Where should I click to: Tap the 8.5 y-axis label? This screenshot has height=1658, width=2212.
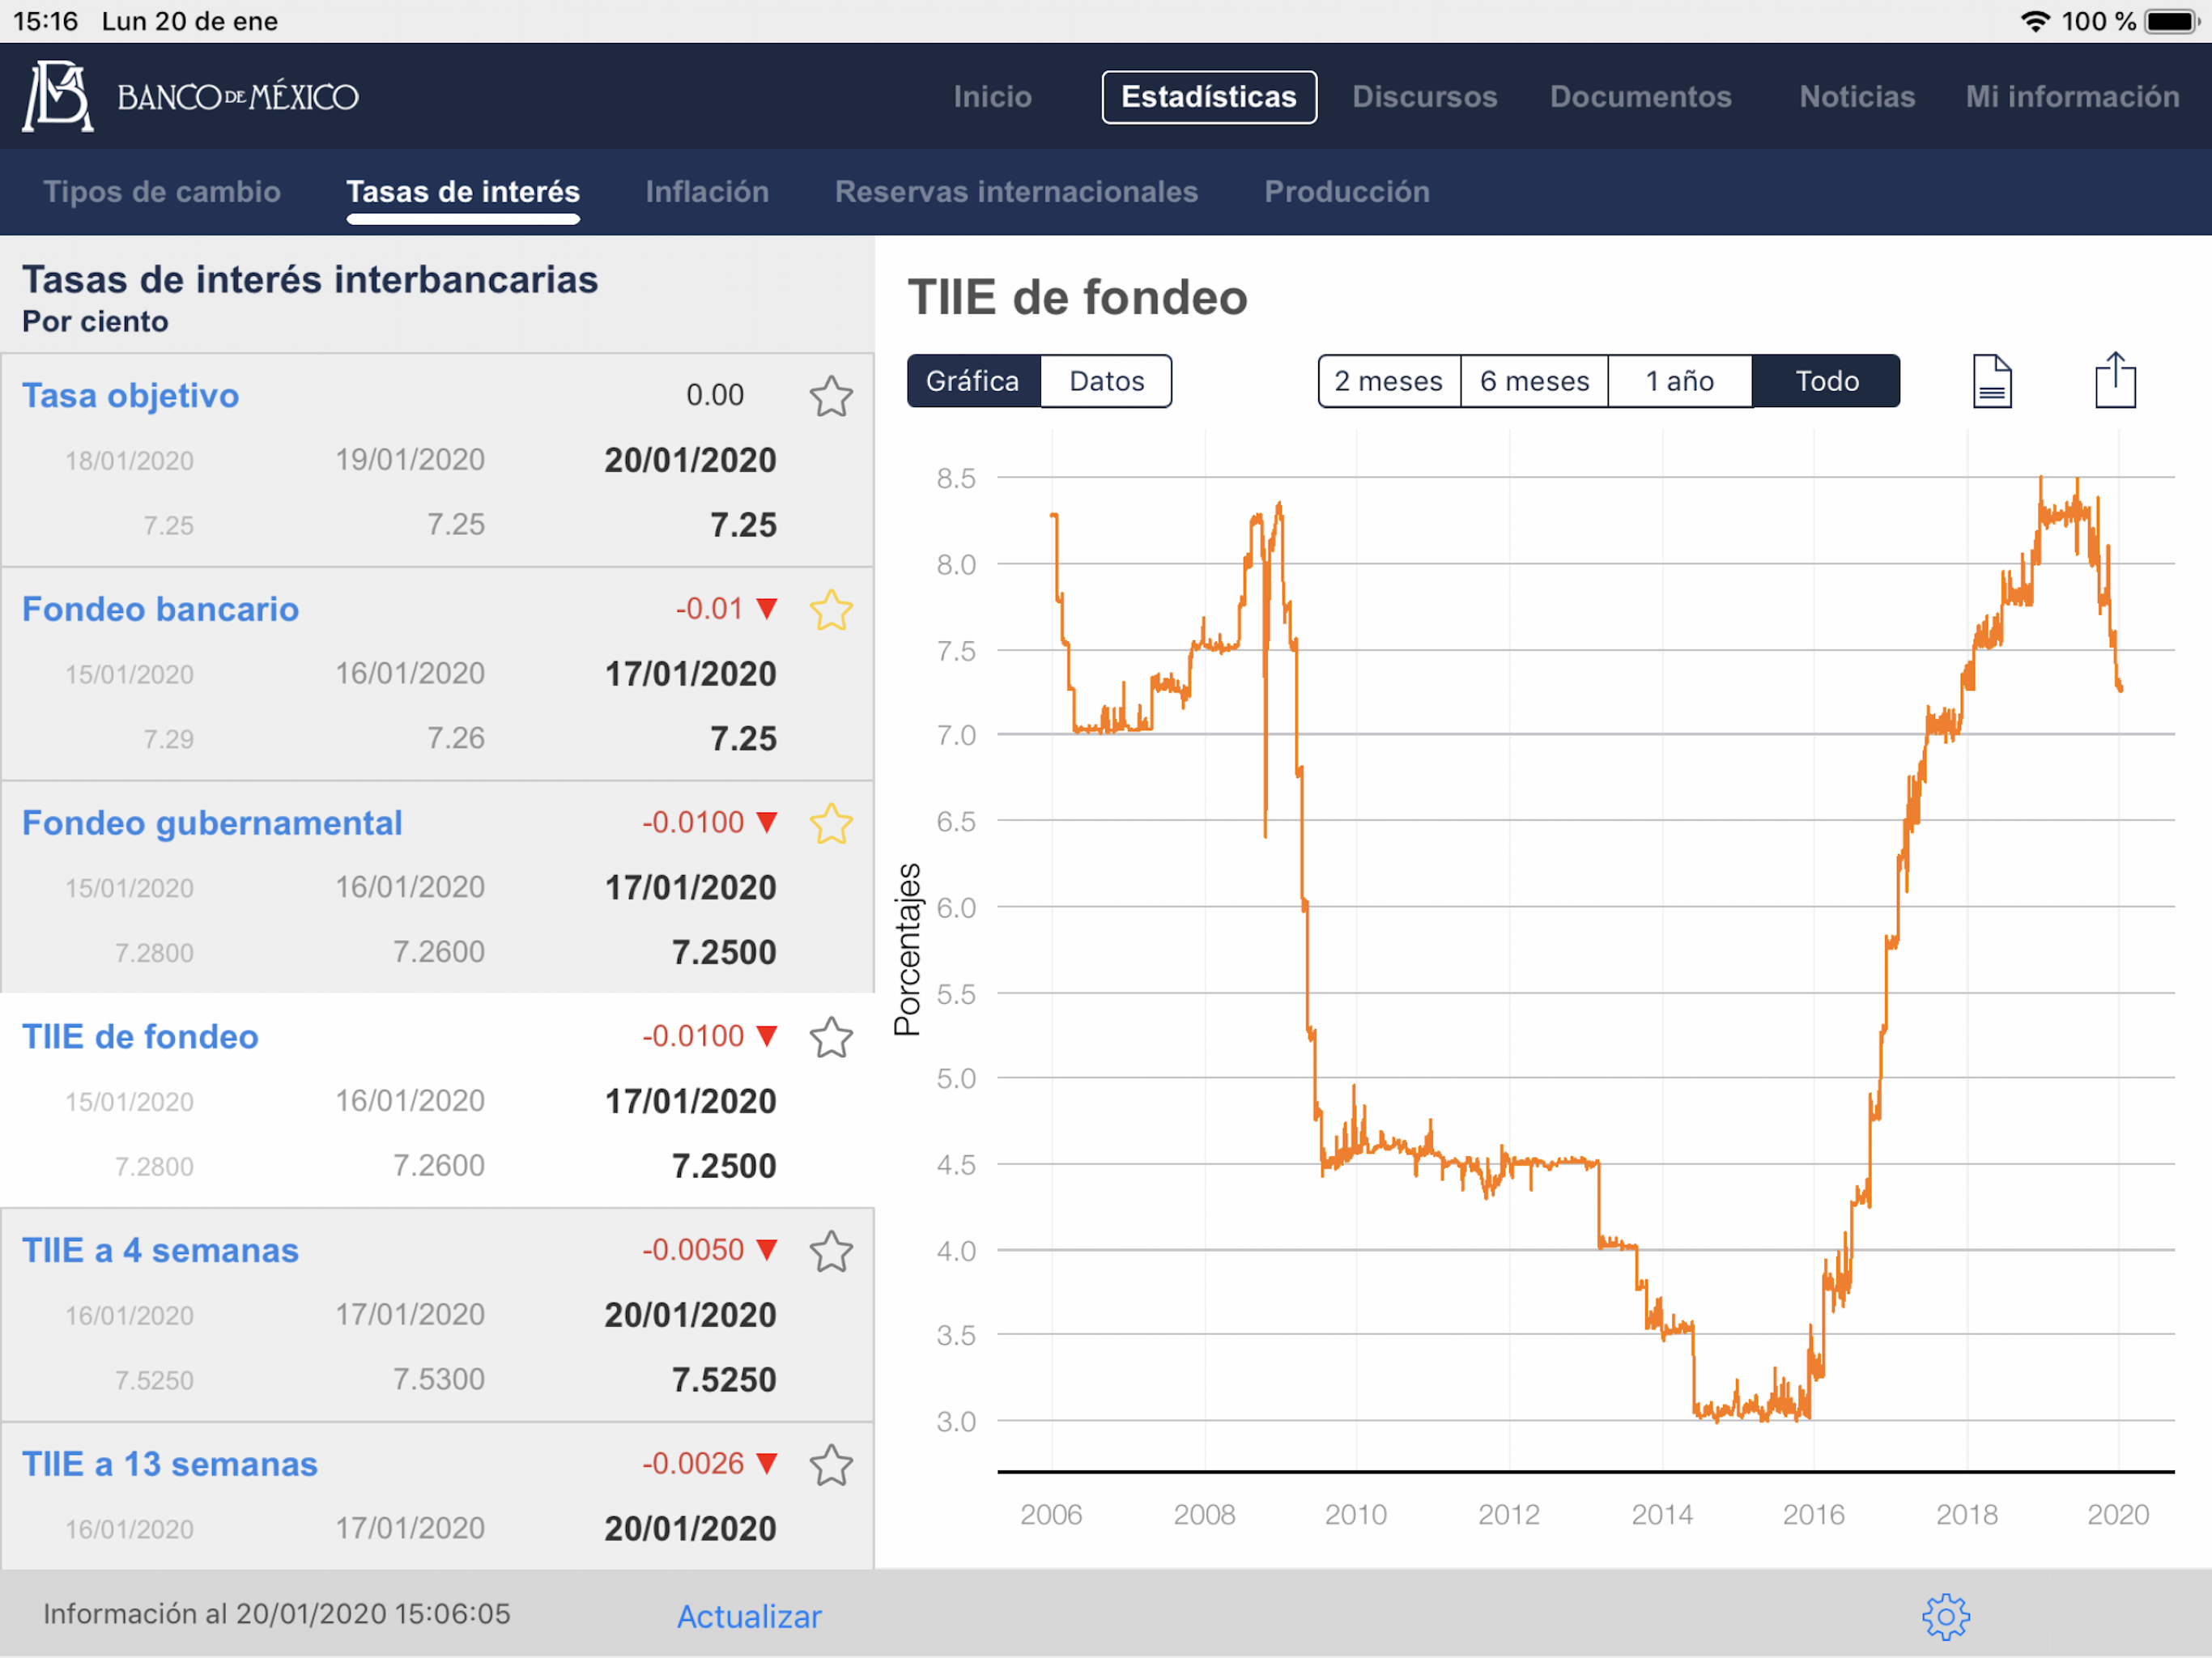click(x=955, y=478)
